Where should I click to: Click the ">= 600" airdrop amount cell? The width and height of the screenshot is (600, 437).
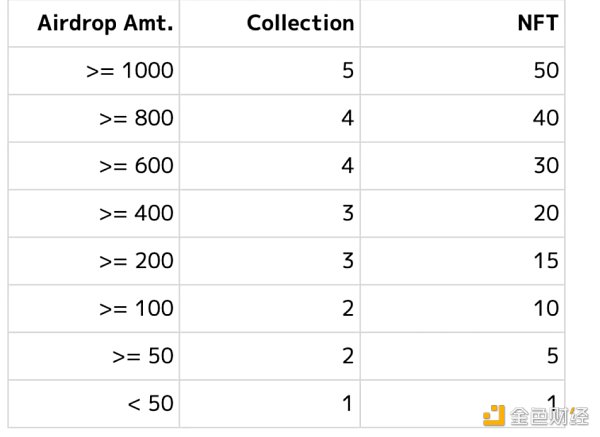(x=137, y=166)
